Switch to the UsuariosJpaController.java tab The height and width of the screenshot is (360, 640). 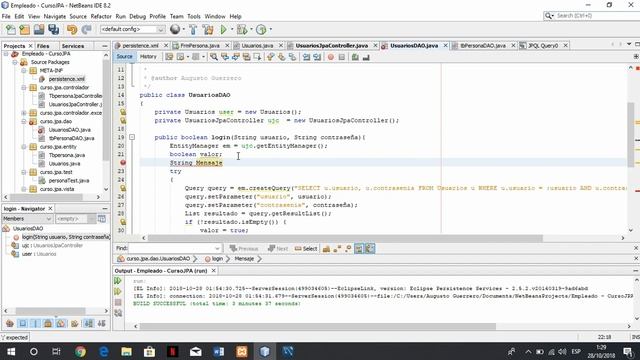[x=331, y=46]
